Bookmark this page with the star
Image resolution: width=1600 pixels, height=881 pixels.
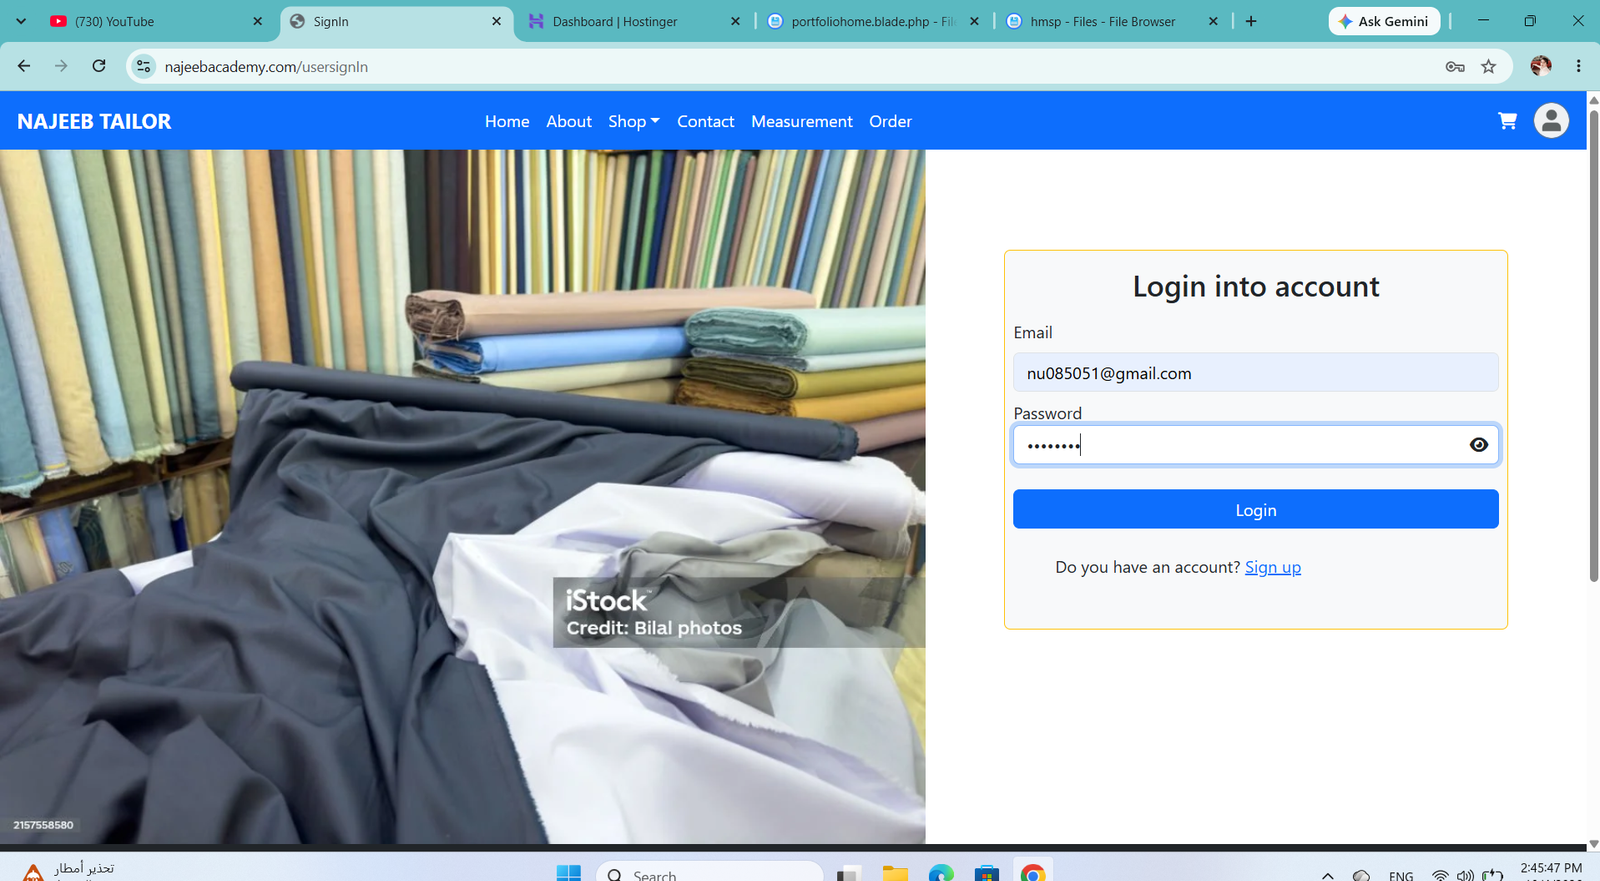[x=1489, y=66]
